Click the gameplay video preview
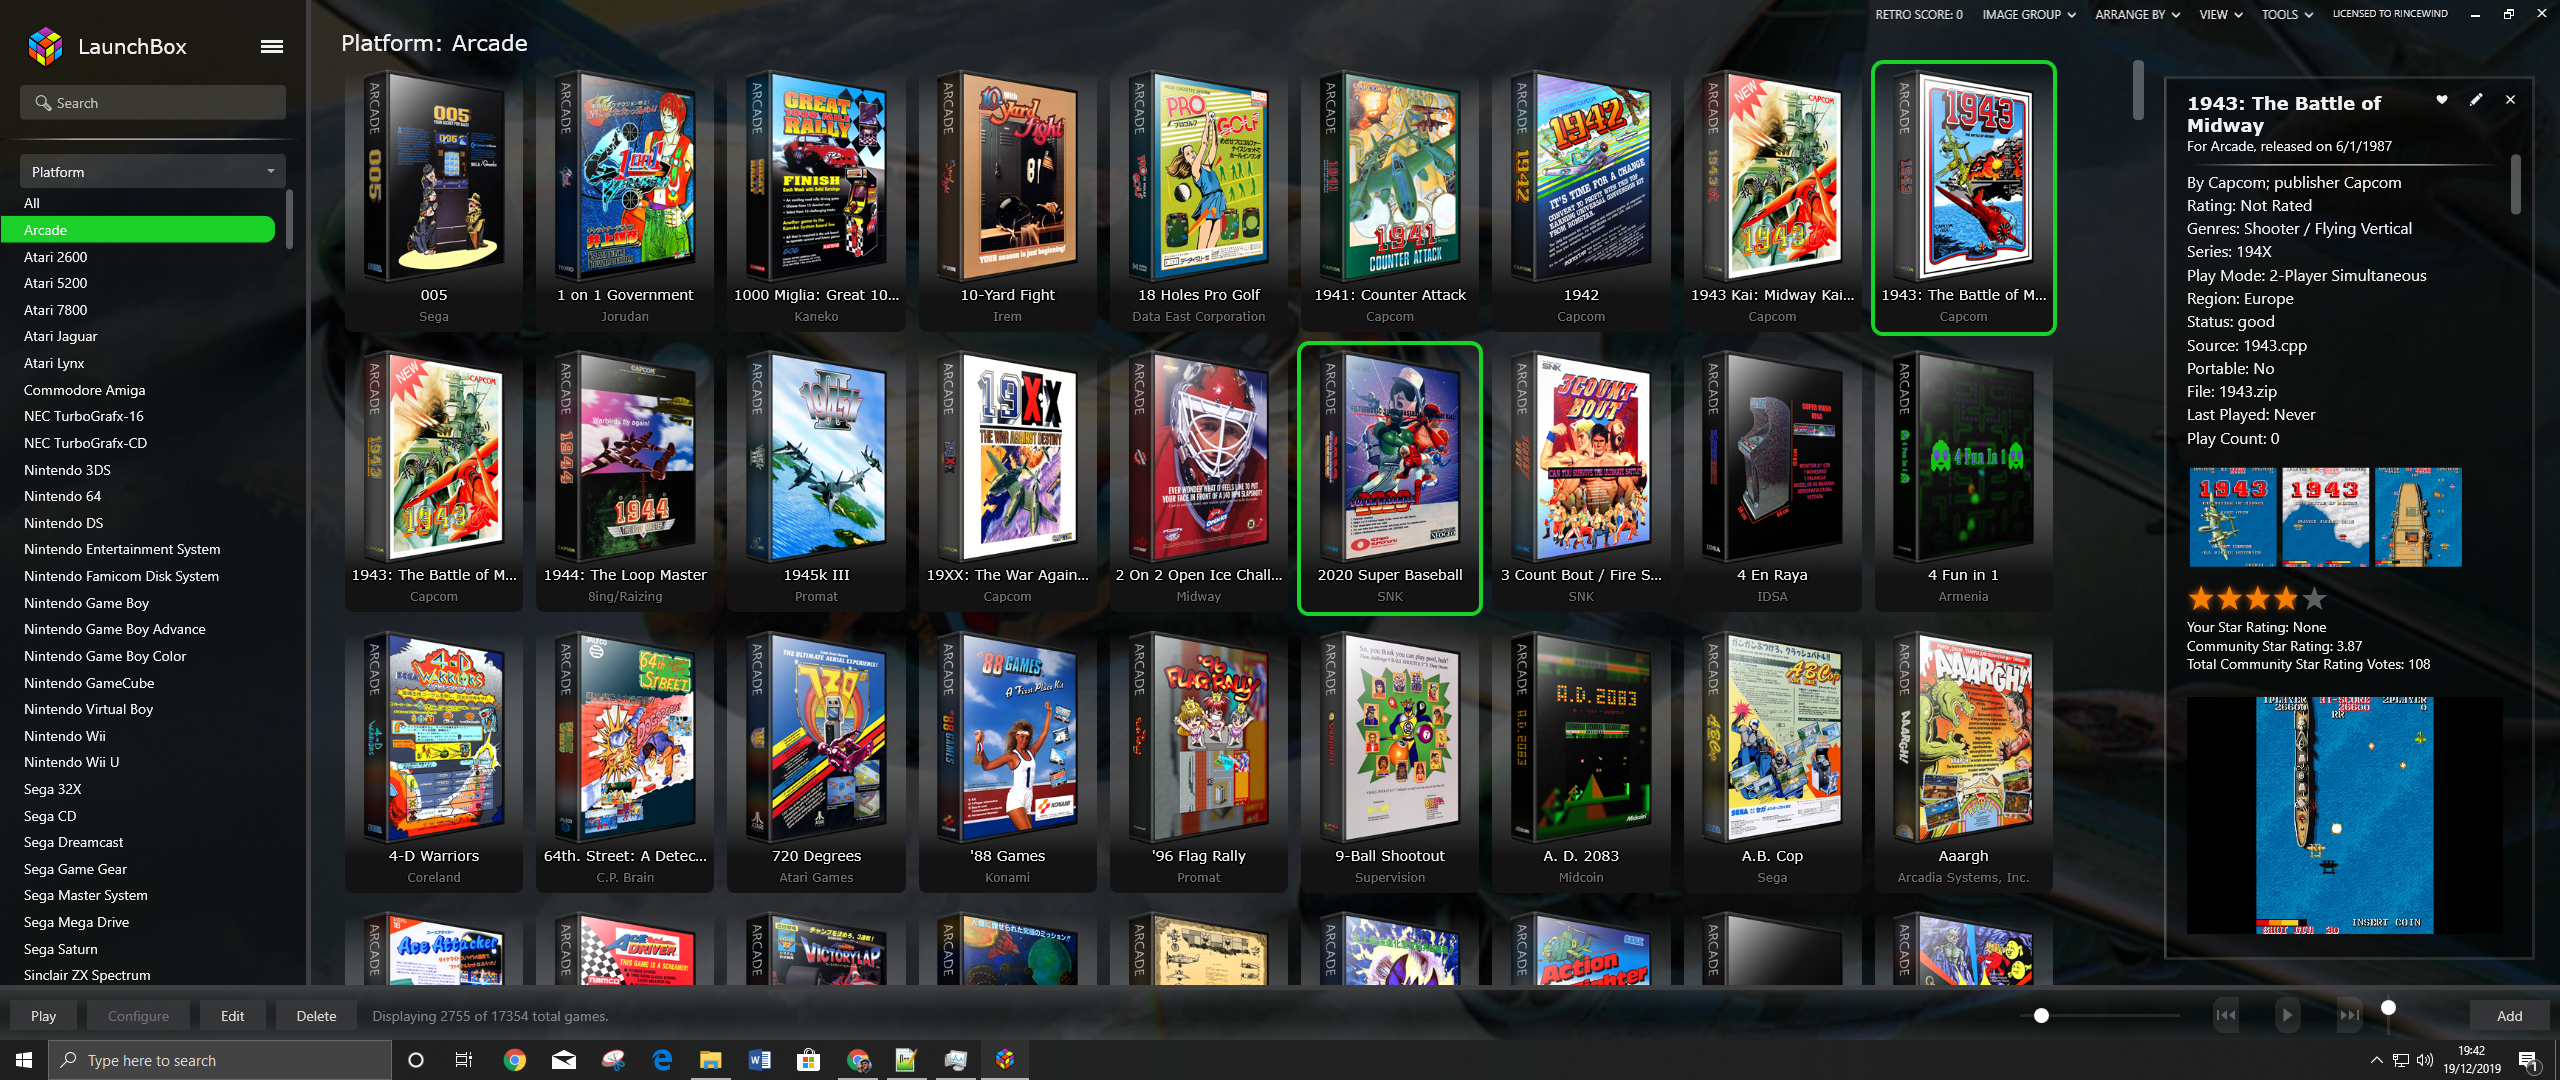This screenshot has height=1080, width=2560. (x=2345, y=815)
